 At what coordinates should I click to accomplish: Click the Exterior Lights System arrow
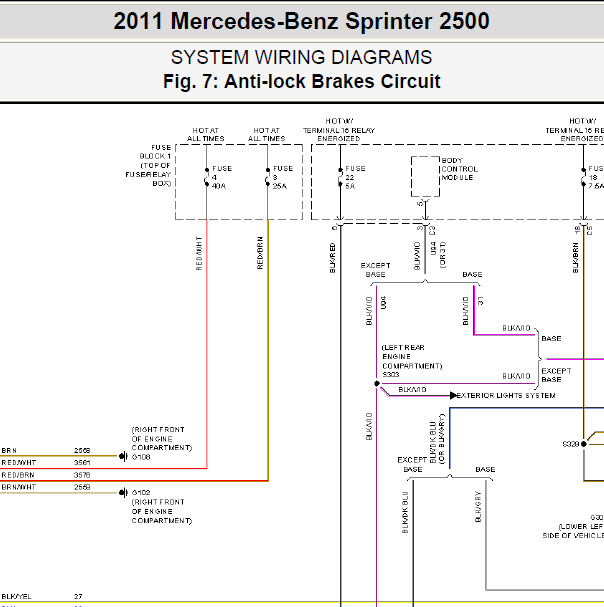[450, 395]
